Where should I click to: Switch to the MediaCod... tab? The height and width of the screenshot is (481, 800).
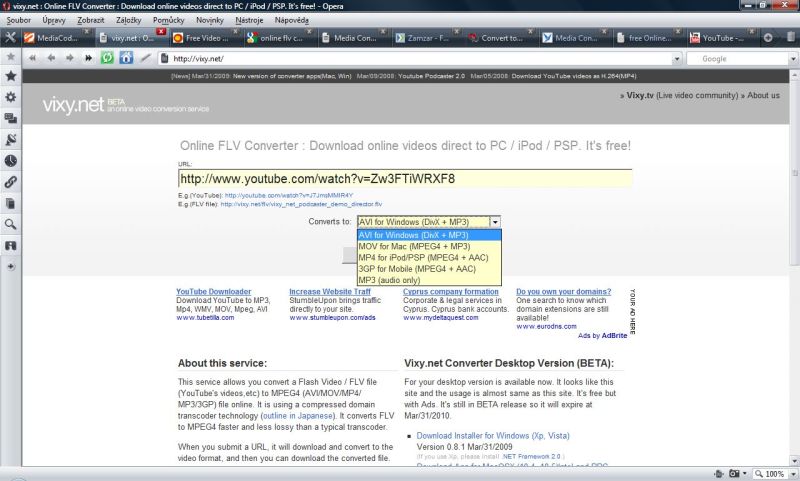point(57,38)
